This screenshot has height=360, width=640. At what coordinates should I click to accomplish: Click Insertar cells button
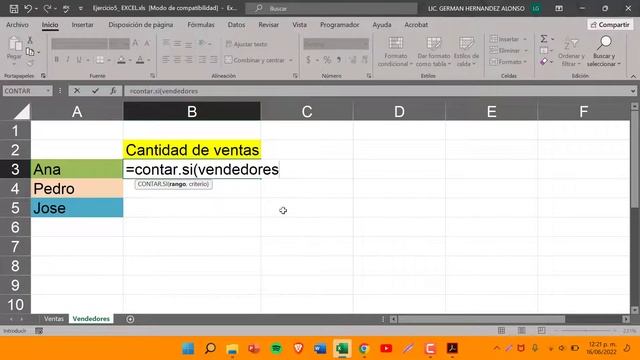click(x=504, y=39)
